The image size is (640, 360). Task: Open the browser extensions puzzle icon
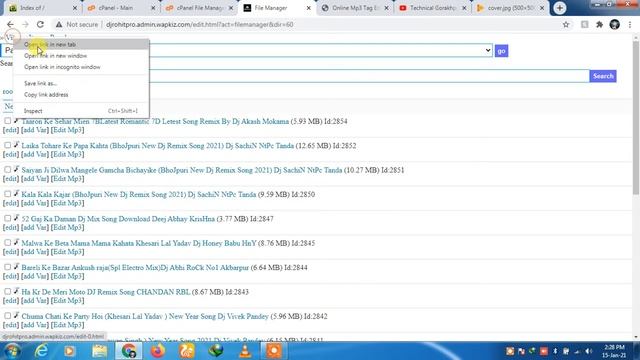pos(599,24)
